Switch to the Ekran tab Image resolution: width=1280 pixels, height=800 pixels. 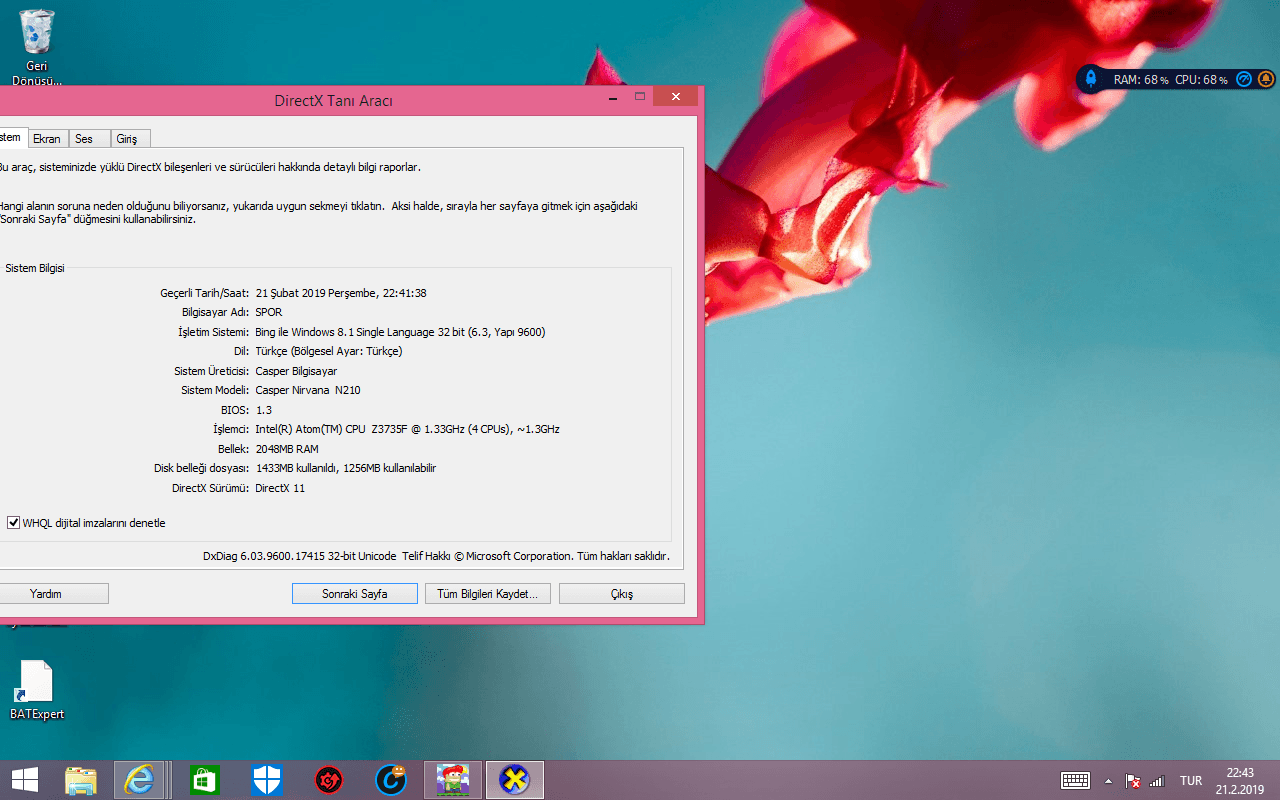(47, 139)
